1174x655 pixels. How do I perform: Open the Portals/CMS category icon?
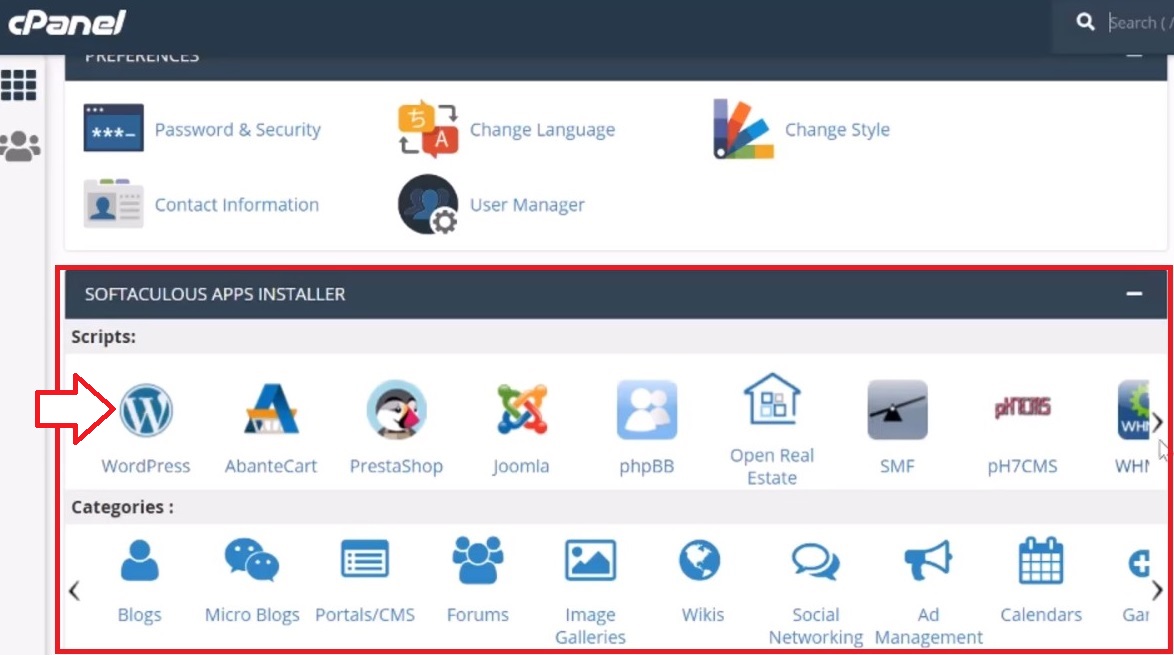tap(365, 559)
